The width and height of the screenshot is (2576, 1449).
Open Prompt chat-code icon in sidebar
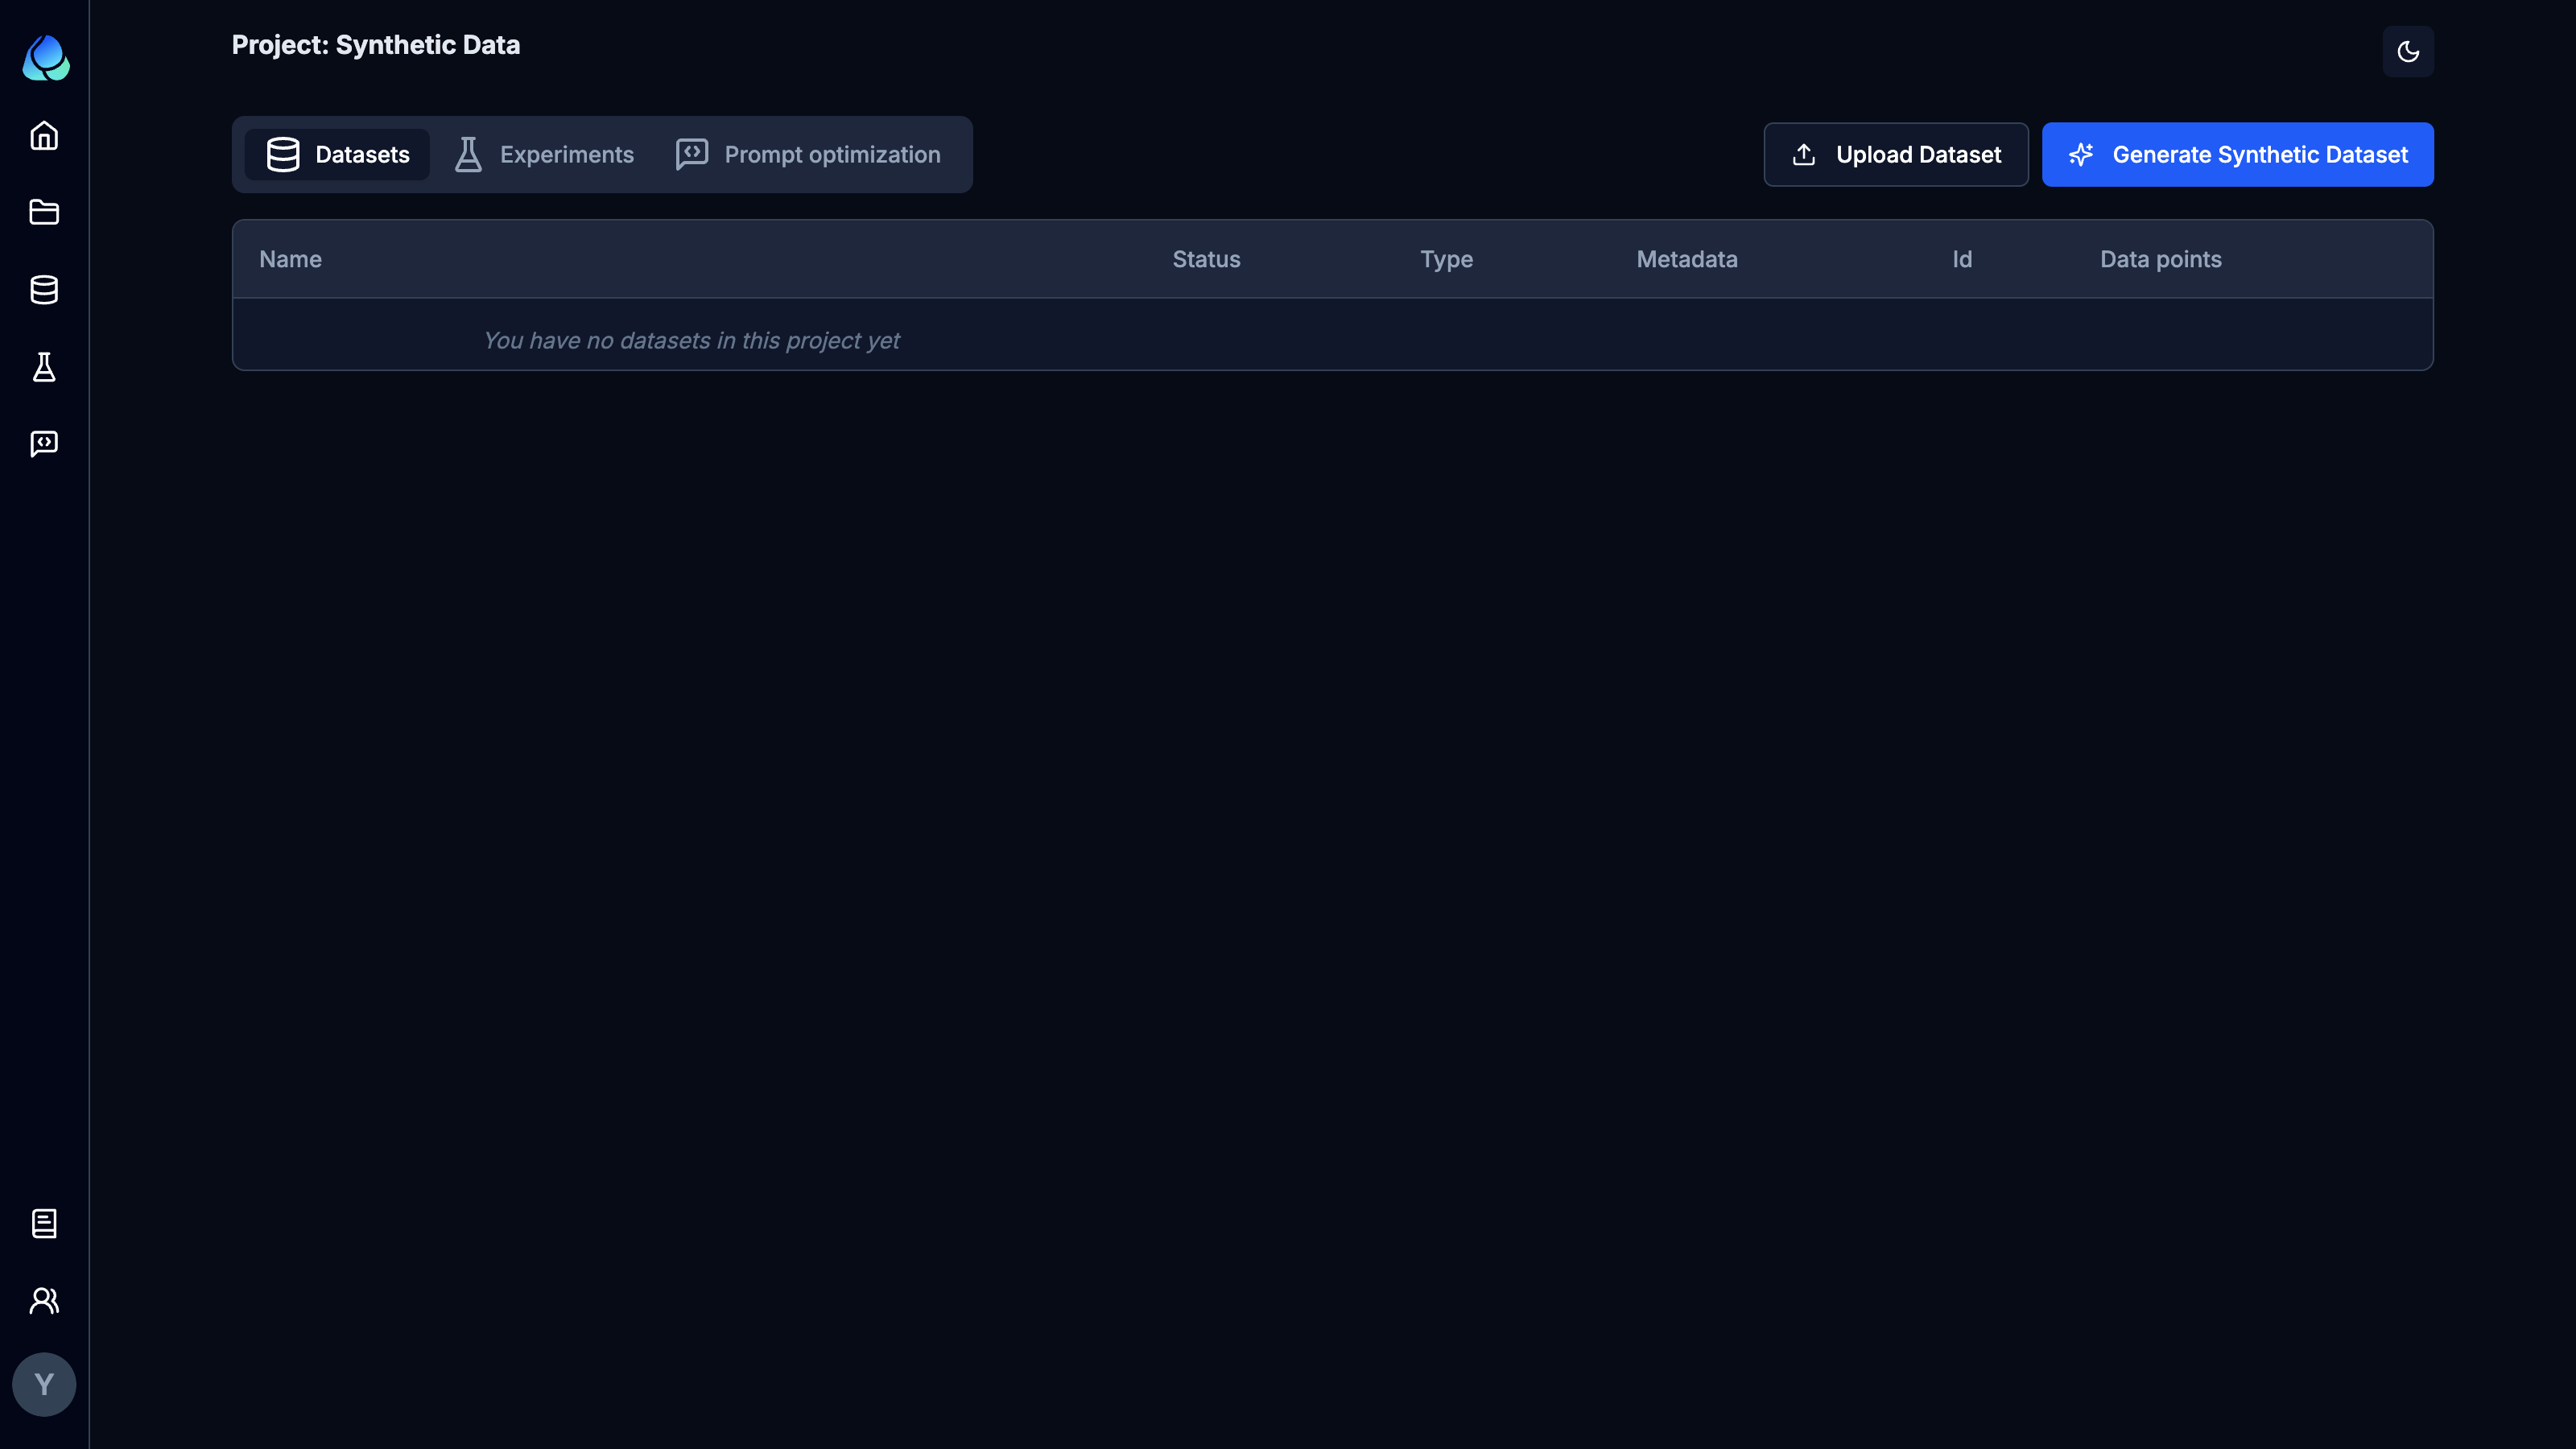(x=44, y=444)
